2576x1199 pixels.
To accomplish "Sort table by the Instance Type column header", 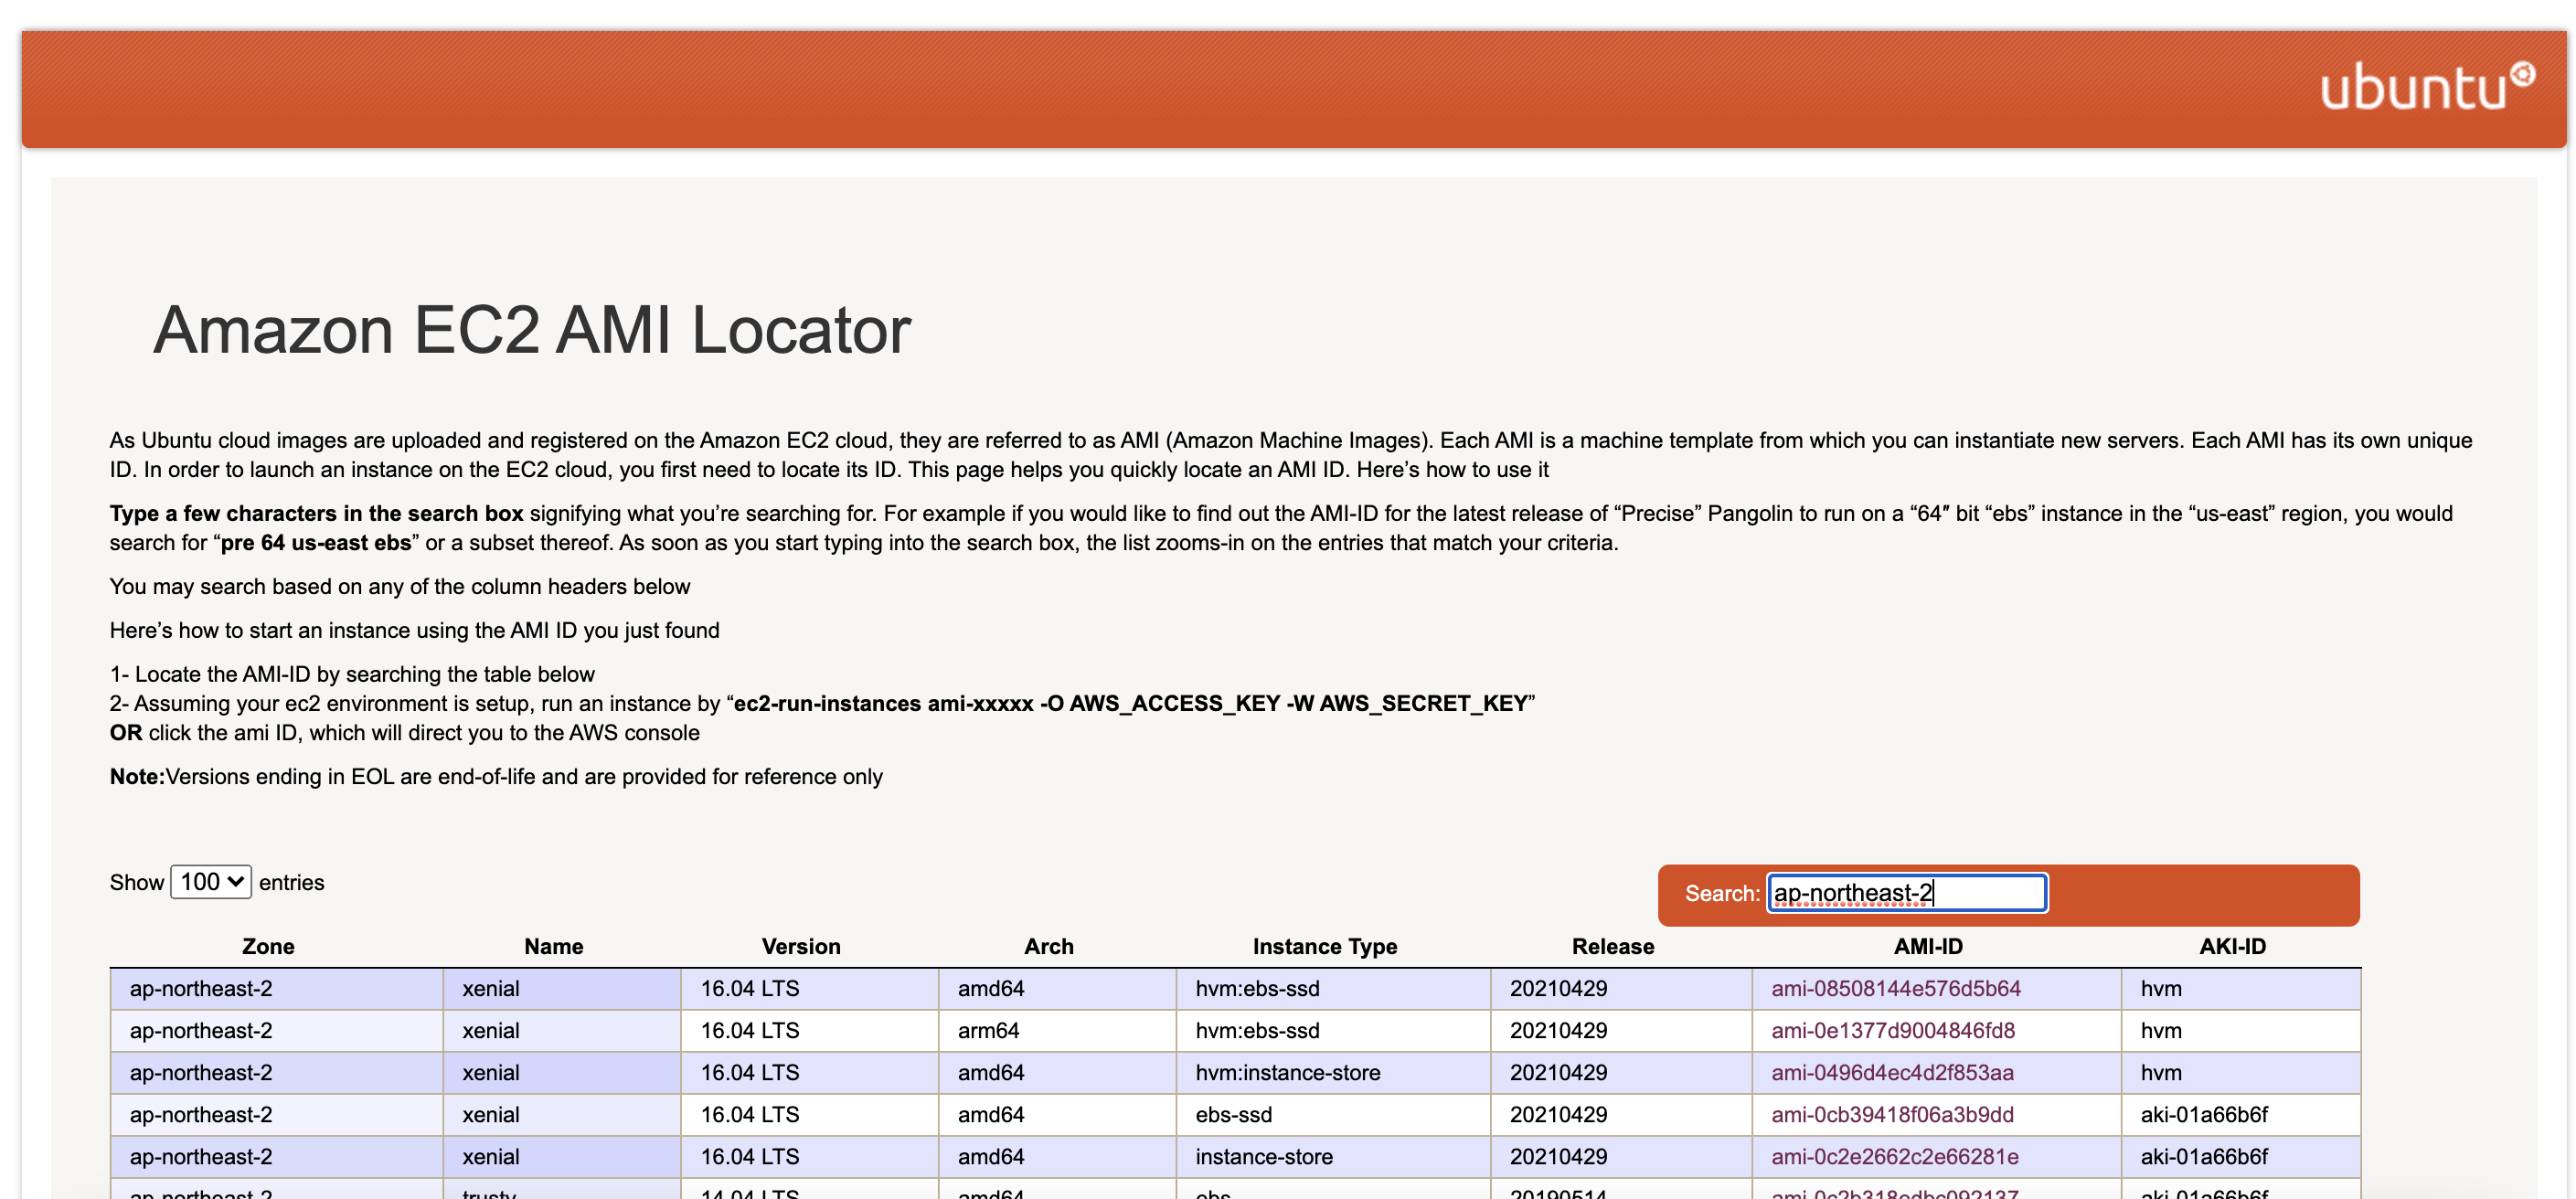I will tap(1325, 946).
